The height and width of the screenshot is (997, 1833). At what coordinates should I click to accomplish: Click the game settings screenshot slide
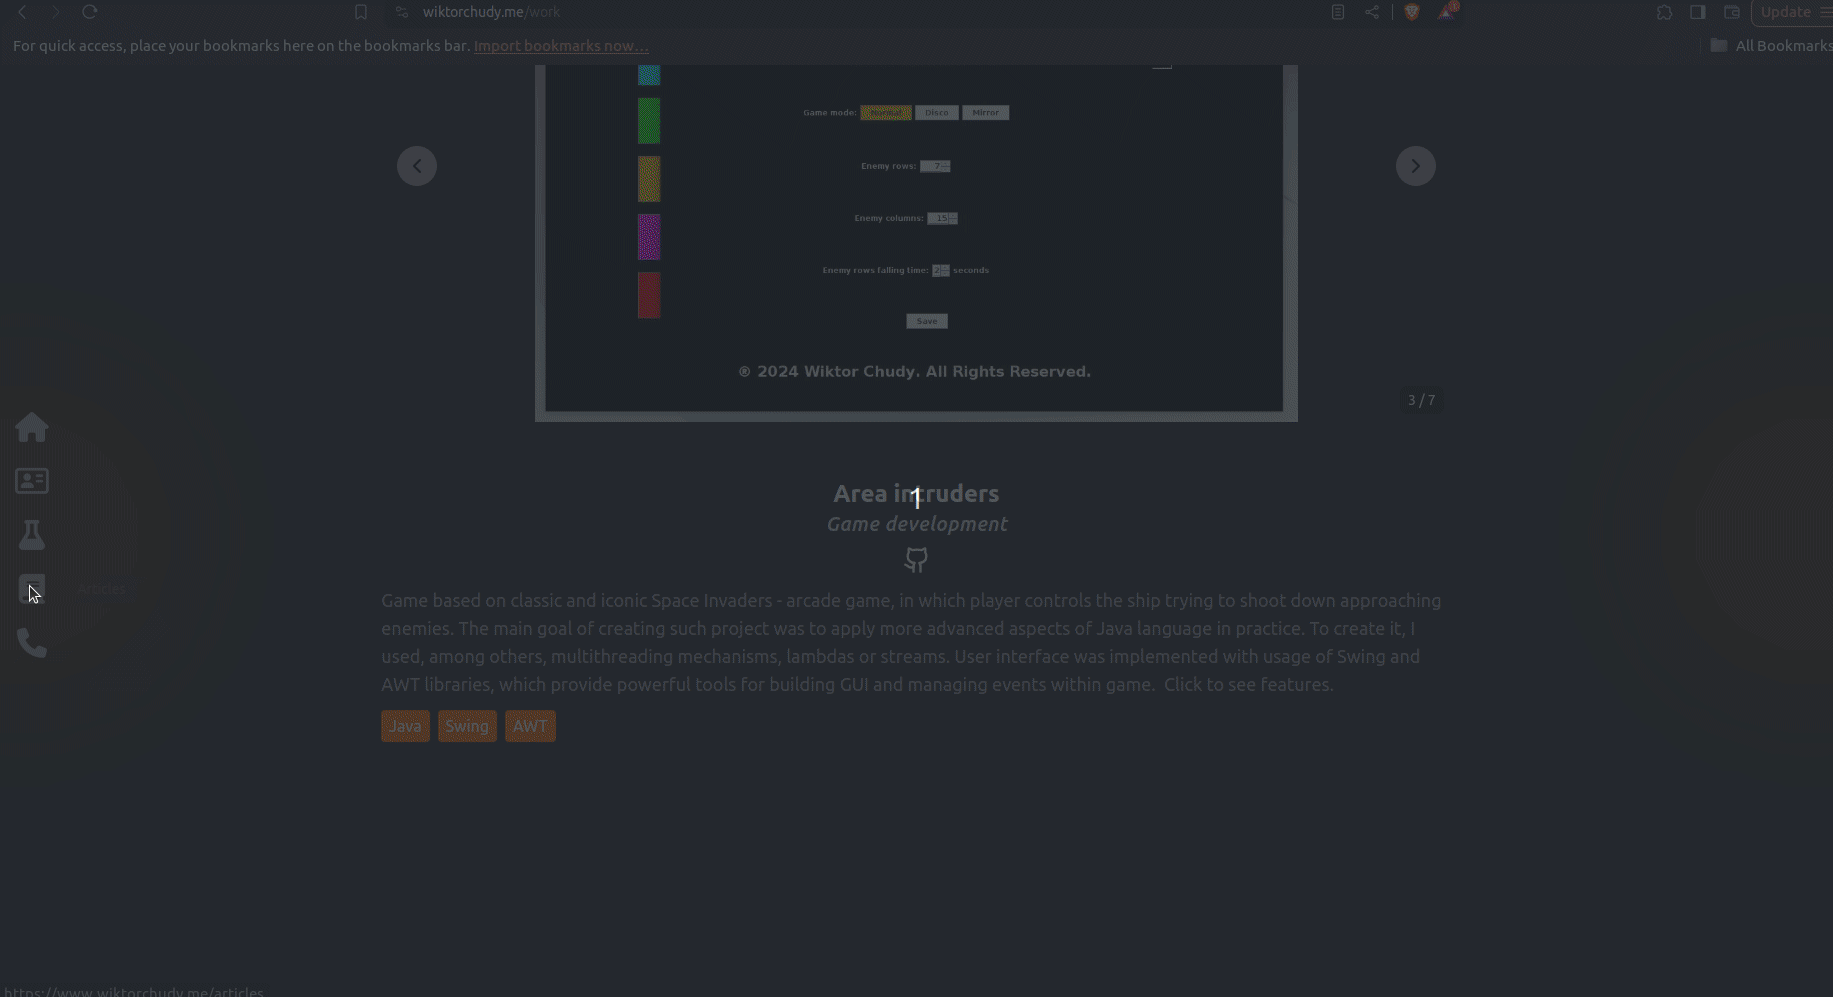pyautogui.click(x=916, y=243)
